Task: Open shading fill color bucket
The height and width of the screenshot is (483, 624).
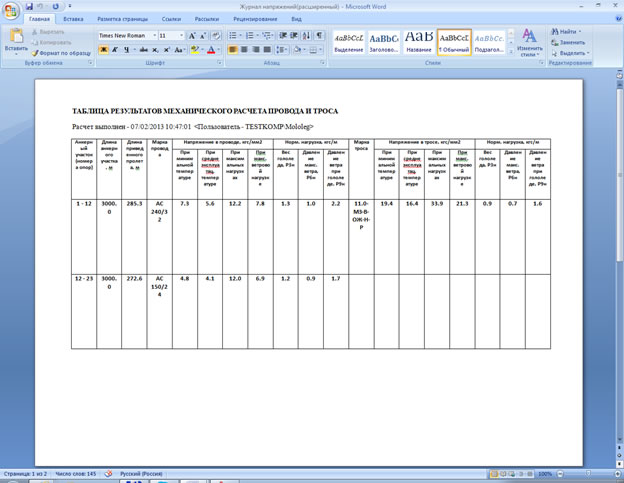Action: (x=298, y=50)
